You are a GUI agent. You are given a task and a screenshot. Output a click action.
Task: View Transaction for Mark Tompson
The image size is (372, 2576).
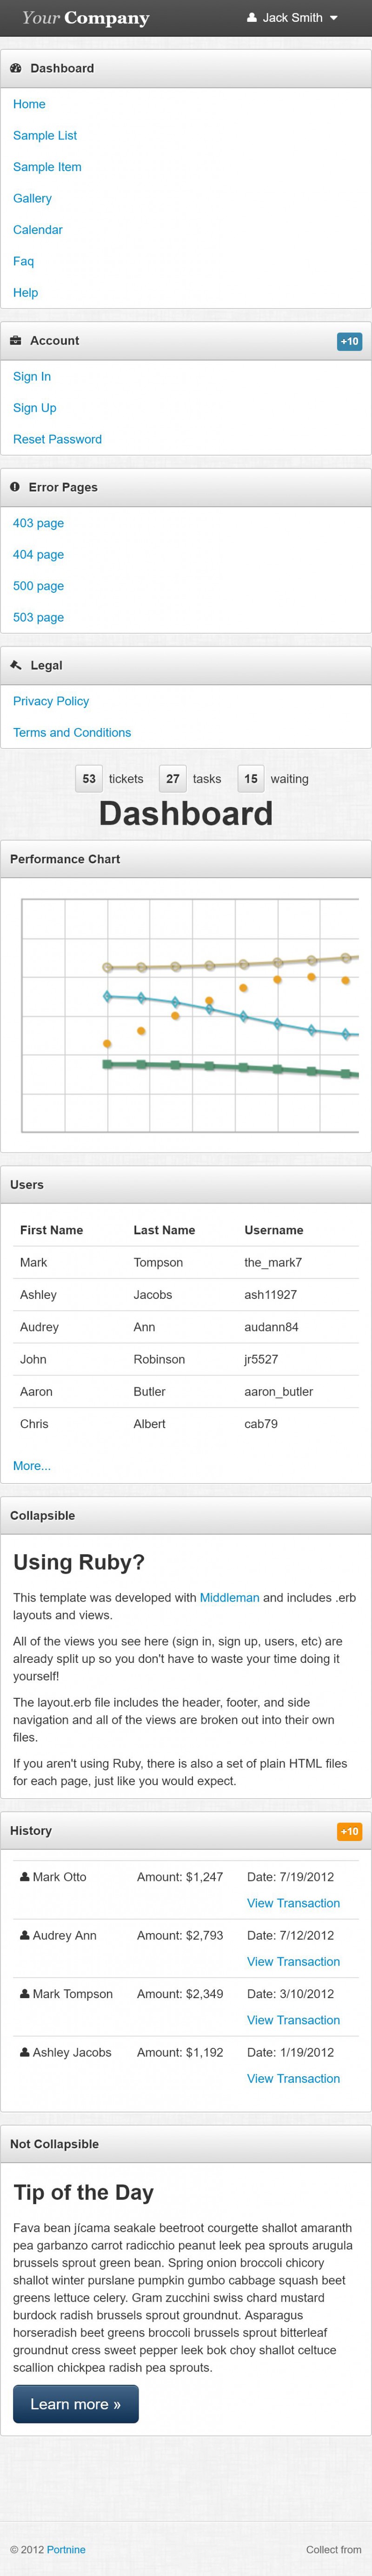pos(293,2020)
